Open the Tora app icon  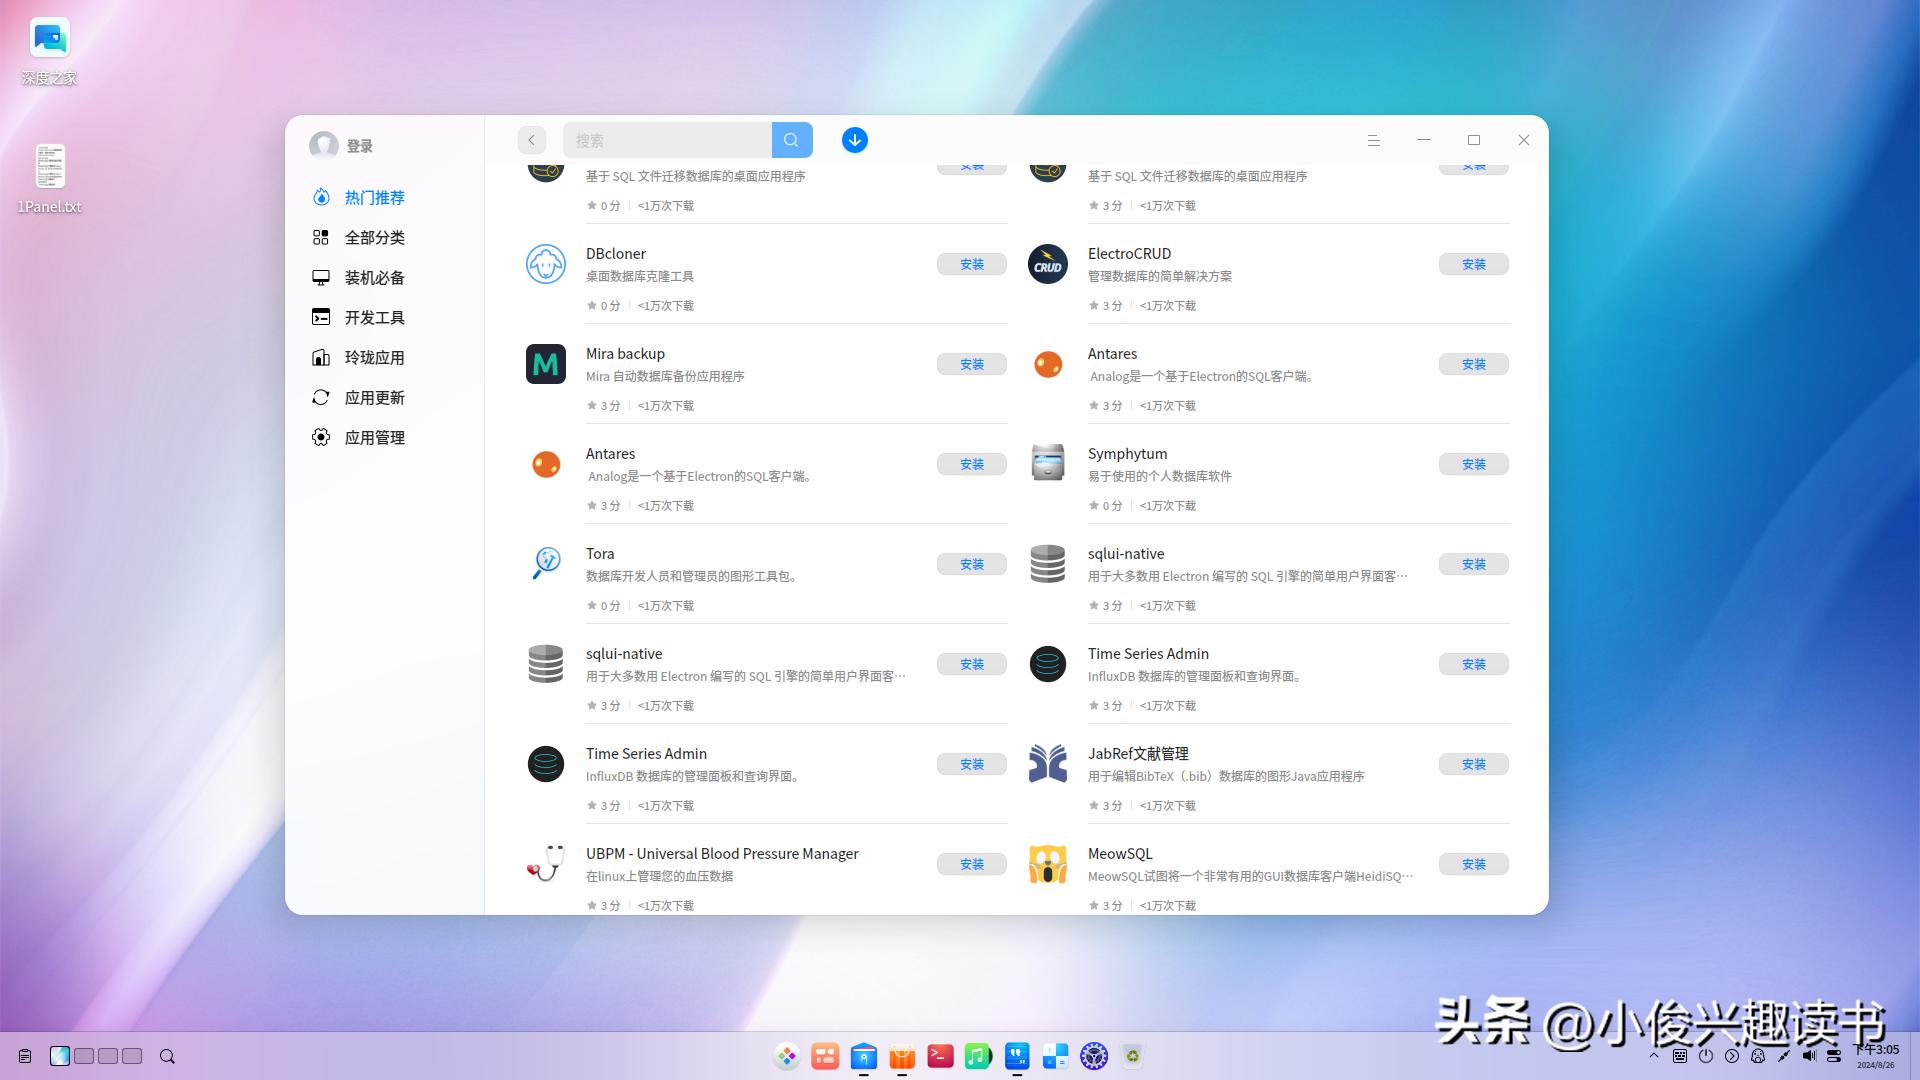(x=546, y=563)
